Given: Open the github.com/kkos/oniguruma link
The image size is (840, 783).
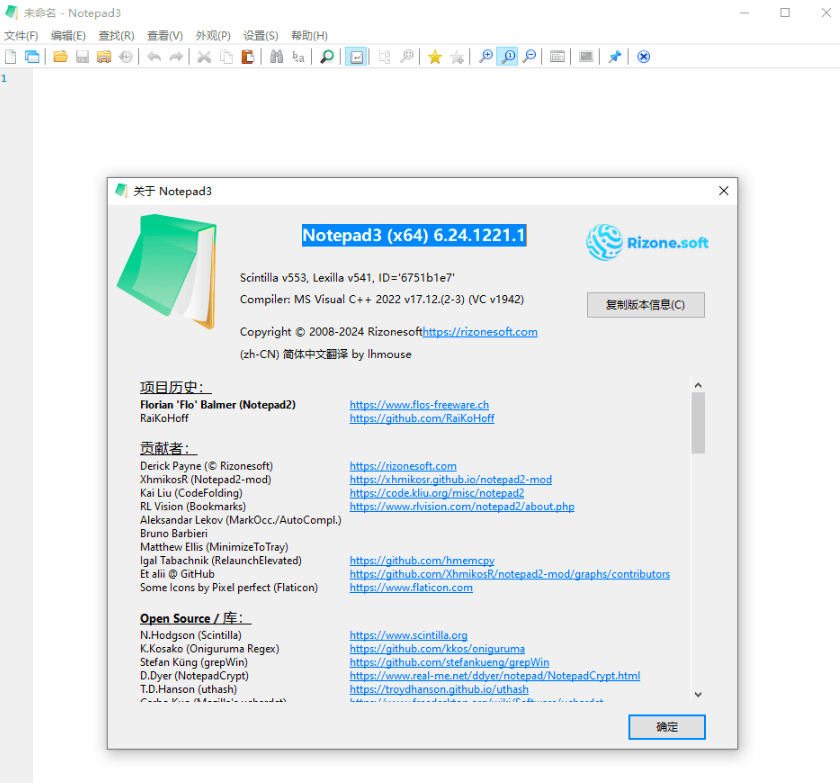Looking at the screenshot, I should point(437,649).
